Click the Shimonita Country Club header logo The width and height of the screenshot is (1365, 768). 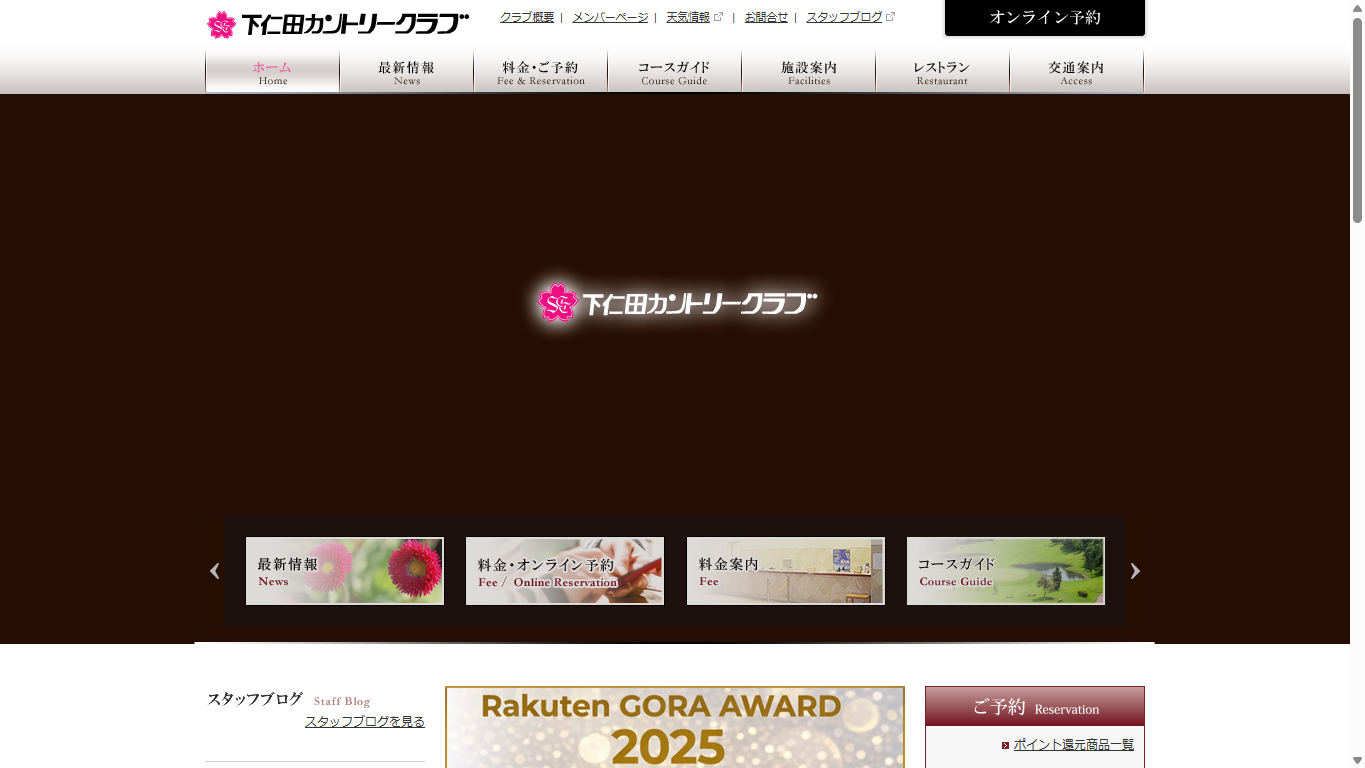point(338,24)
